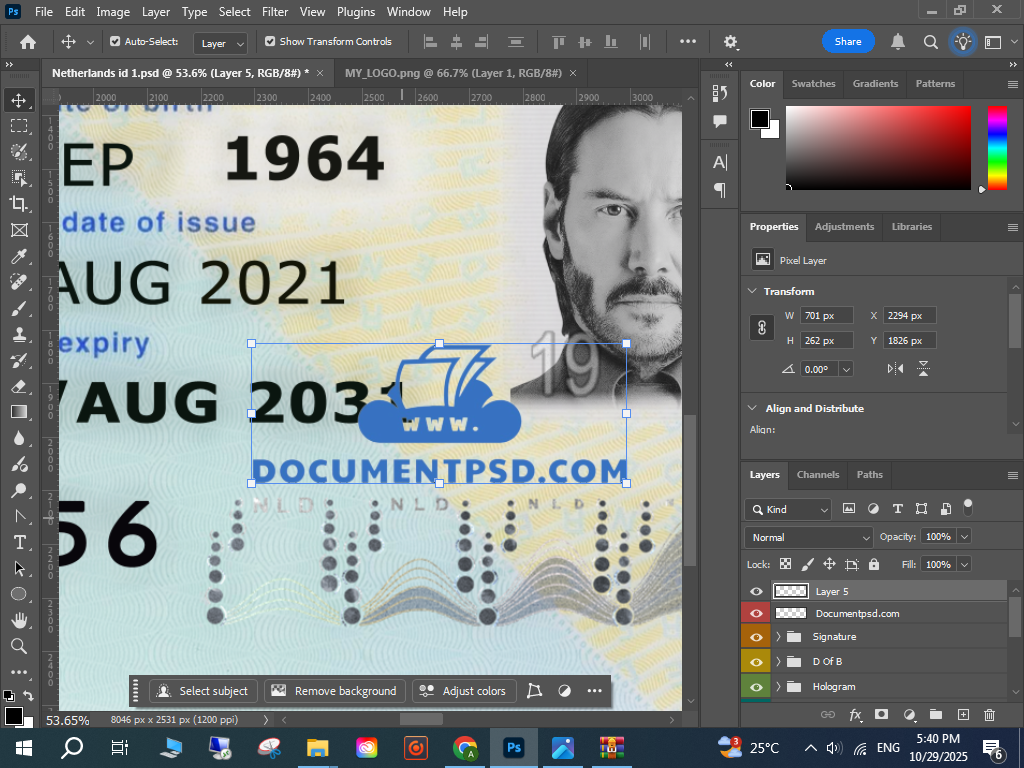Expand the Hologram layer group
Screen dimensions: 1024x768
778,687
